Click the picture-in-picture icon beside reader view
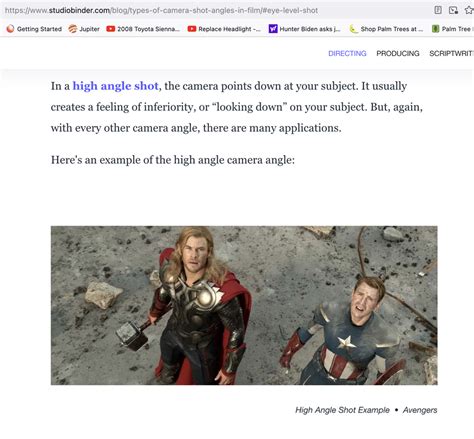 pyautogui.click(x=453, y=10)
